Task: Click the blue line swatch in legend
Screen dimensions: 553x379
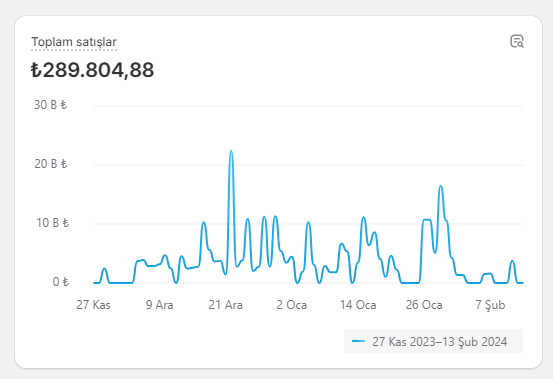Action: pos(358,341)
